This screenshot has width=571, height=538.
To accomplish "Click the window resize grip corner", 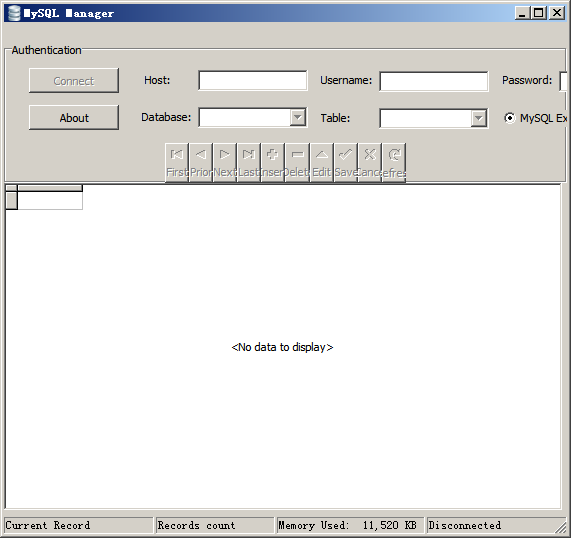I will (562, 529).
